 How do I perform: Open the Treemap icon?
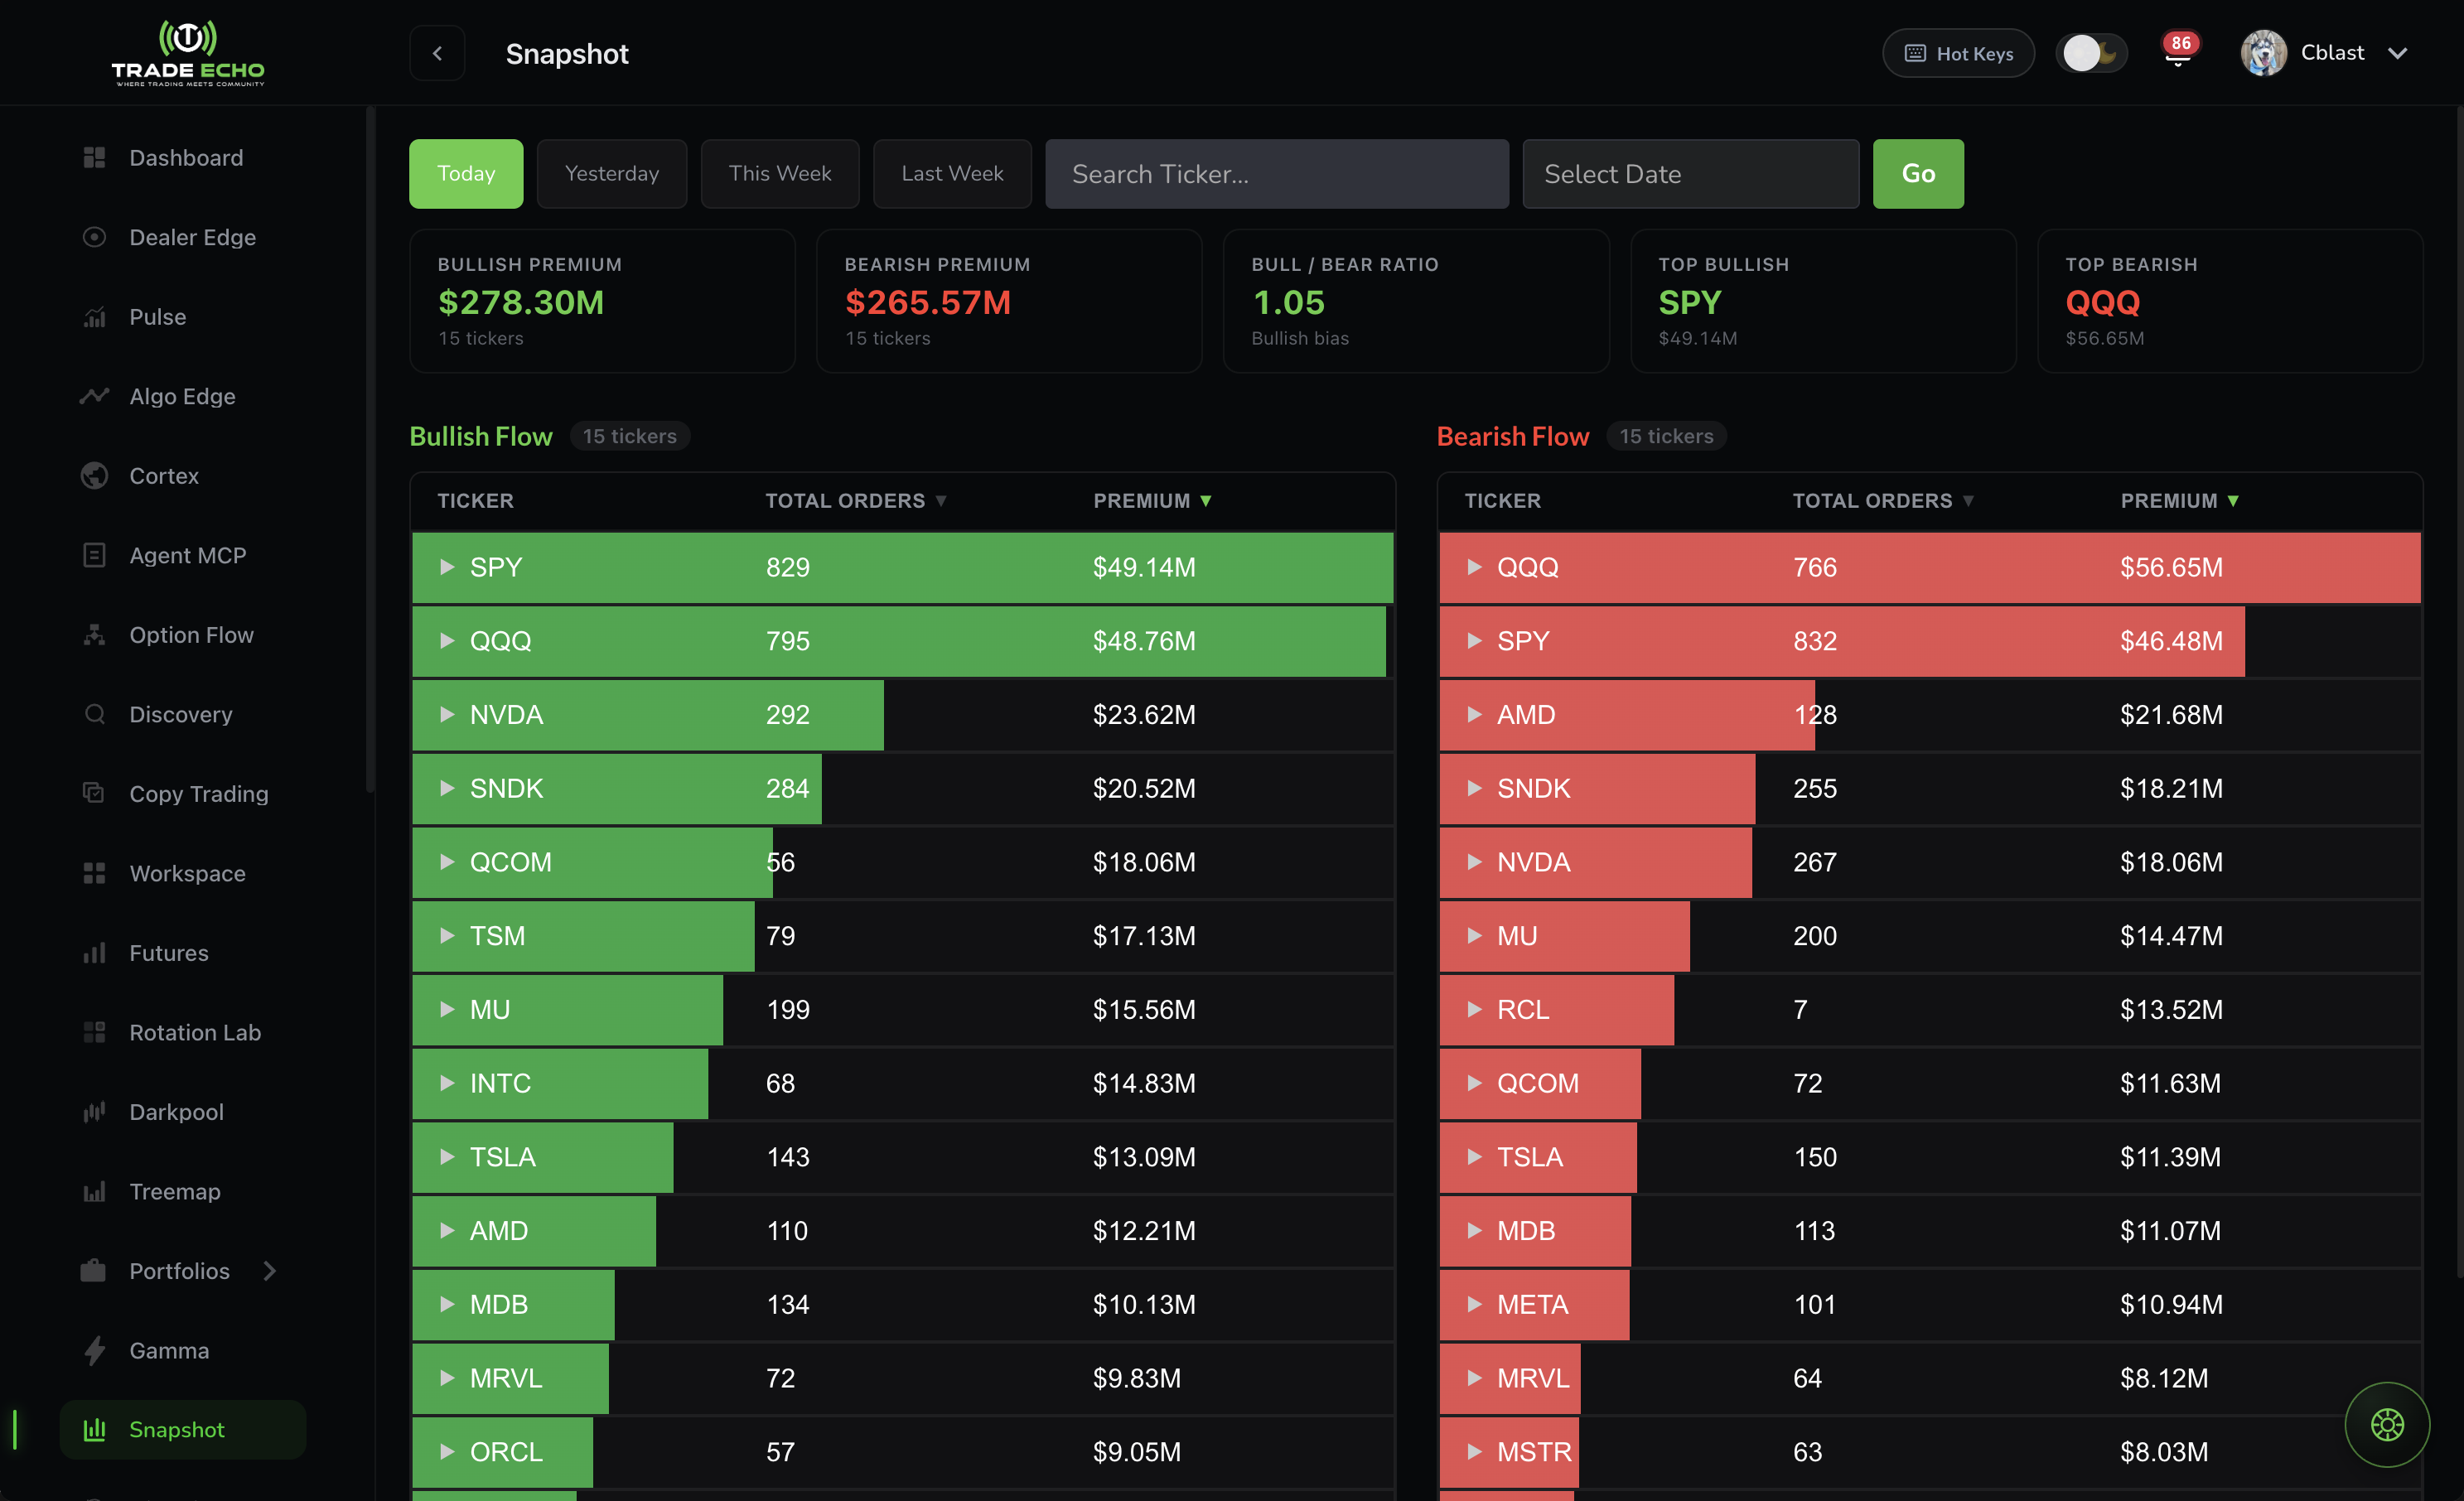(x=94, y=1191)
